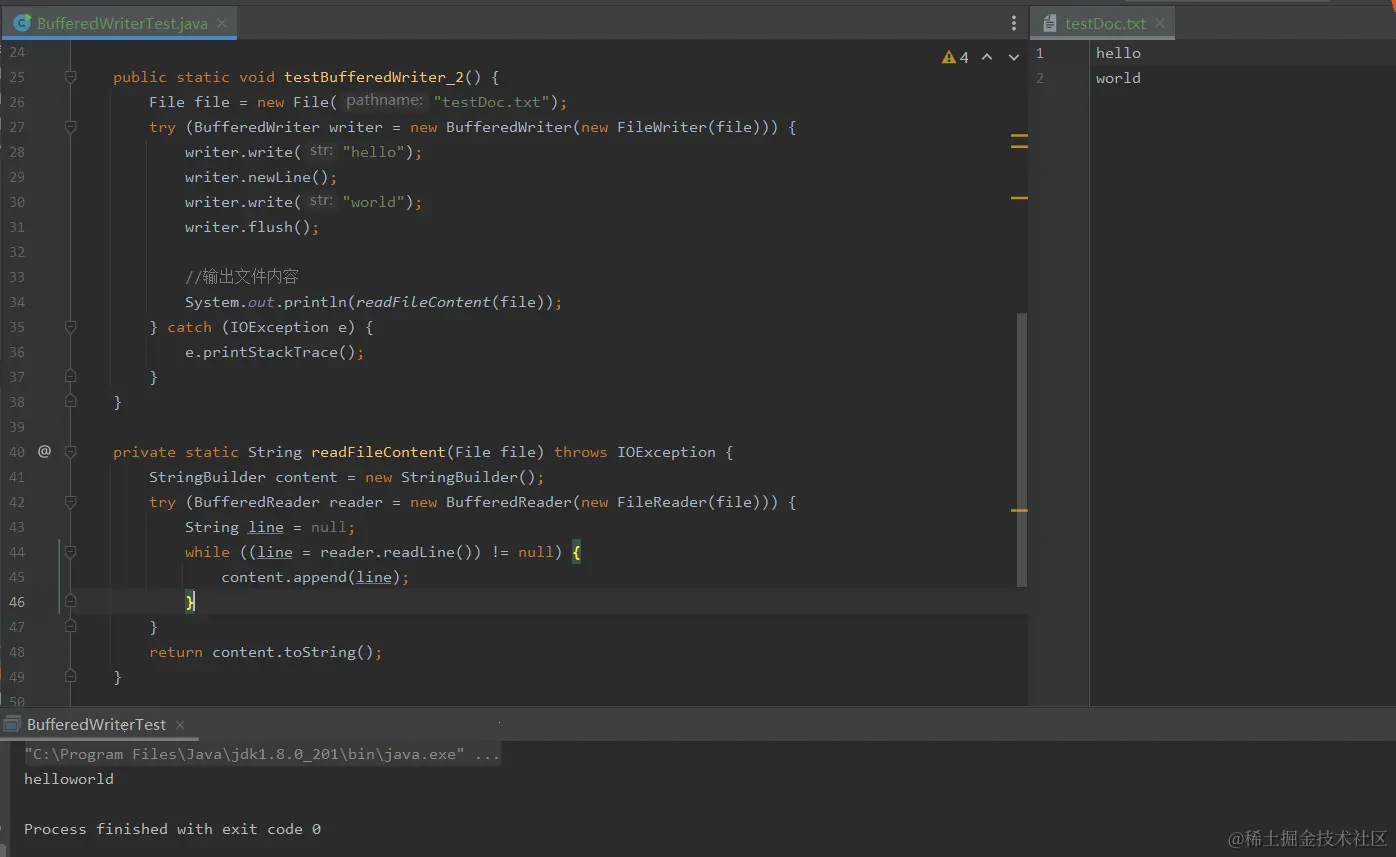Place cursor on "testDoc.txt" string literal

492,102
